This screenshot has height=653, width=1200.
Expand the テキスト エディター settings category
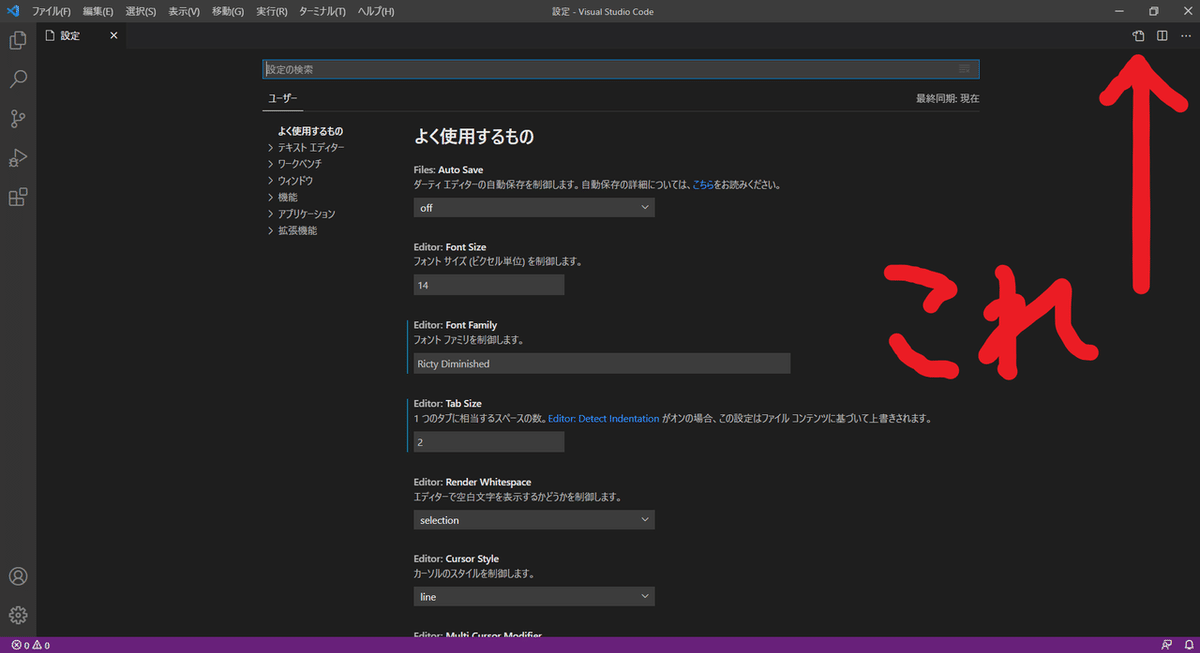click(x=307, y=147)
